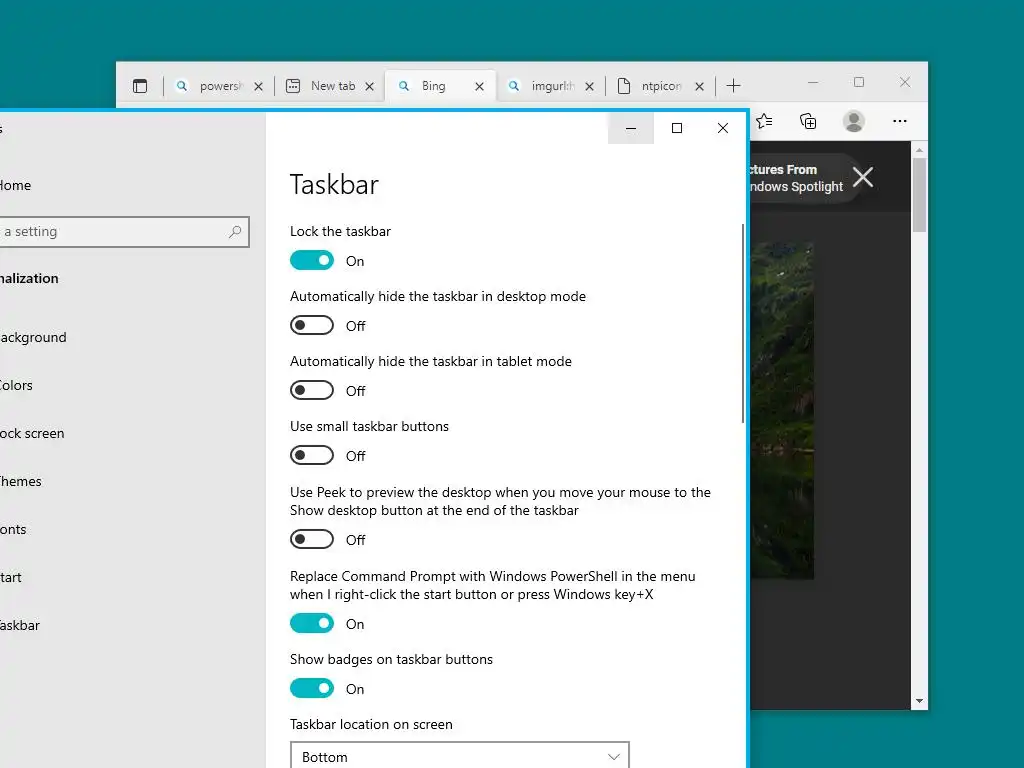
Task: Close the New tab tab in Edge
Action: tap(370, 86)
